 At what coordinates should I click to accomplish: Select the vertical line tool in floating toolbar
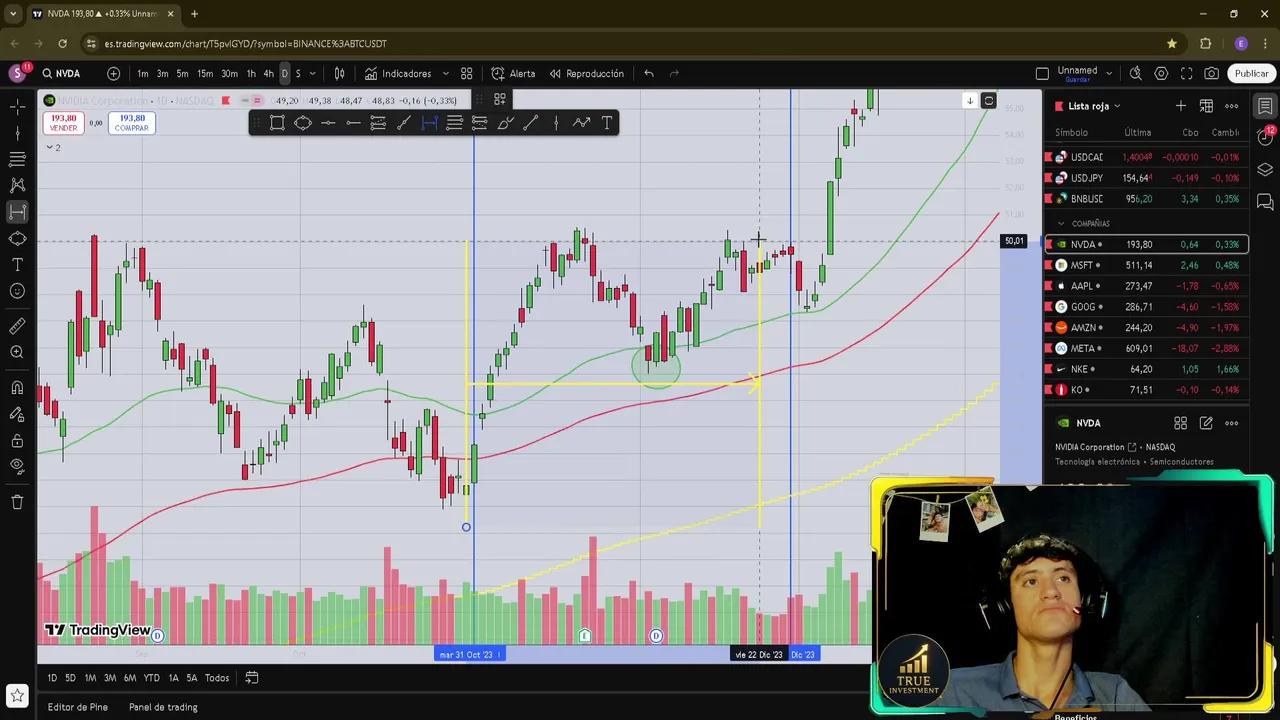click(x=556, y=123)
